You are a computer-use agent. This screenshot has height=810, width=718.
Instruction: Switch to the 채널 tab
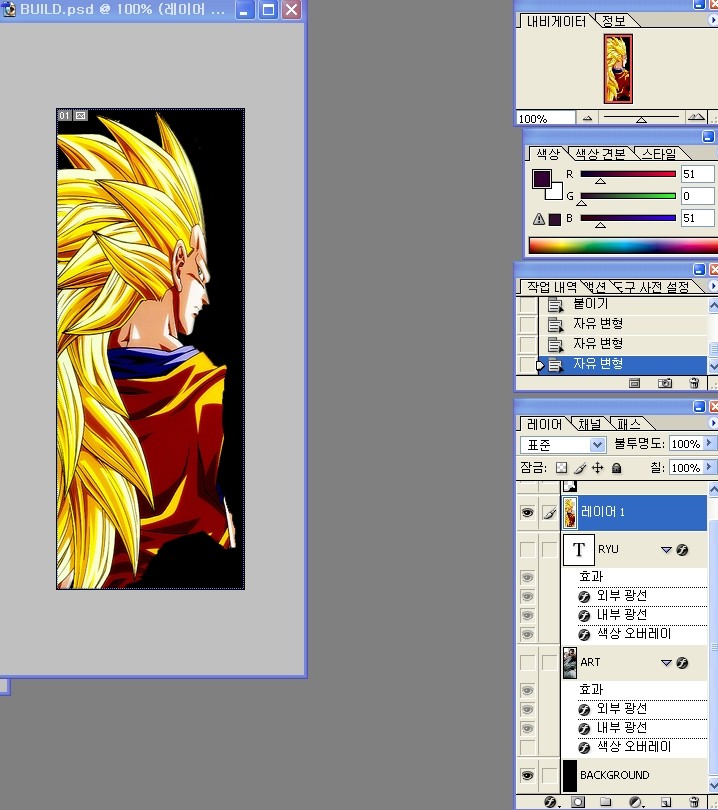point(589,425)
